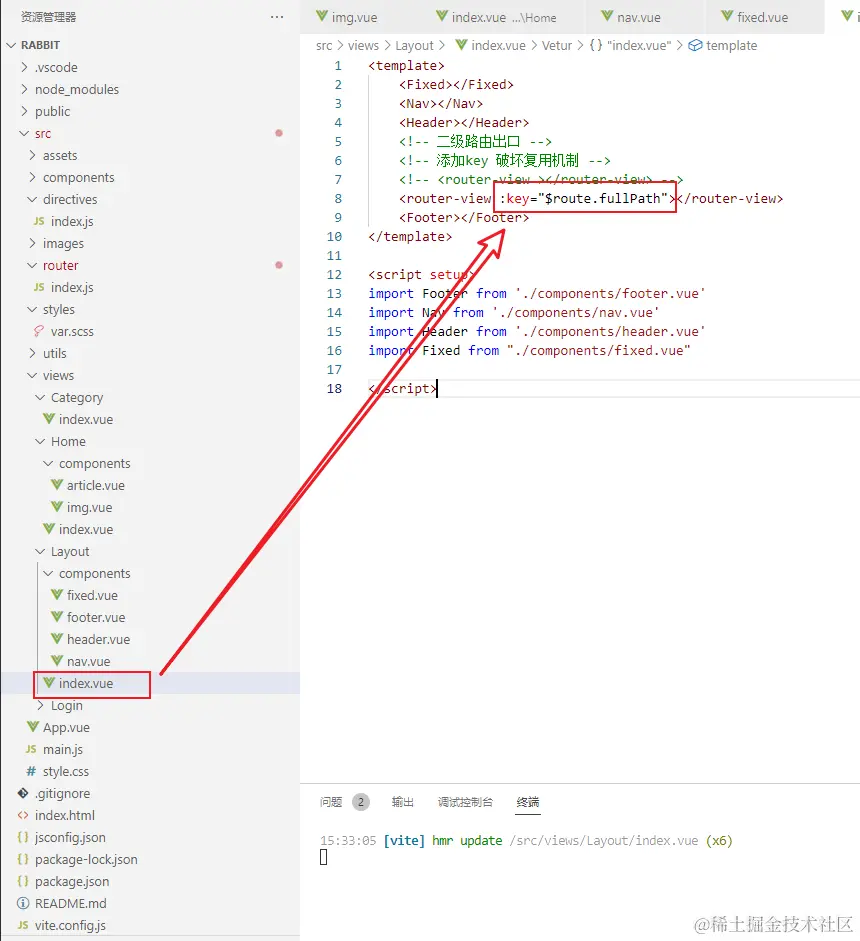Click the views breadcrumb segment
The width and height of the screenshot is (860, 941).
point(364,46)
